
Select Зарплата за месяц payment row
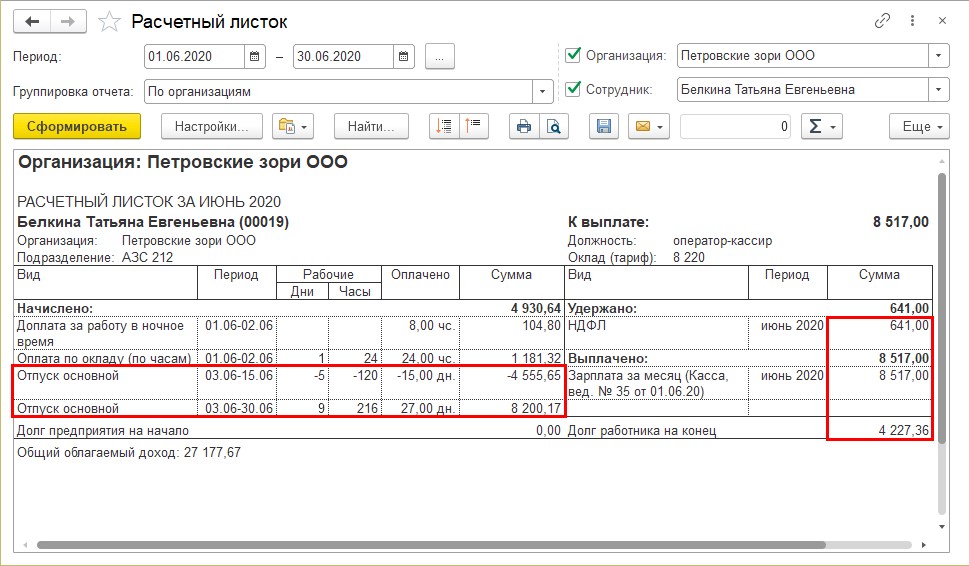coord(749,383)
